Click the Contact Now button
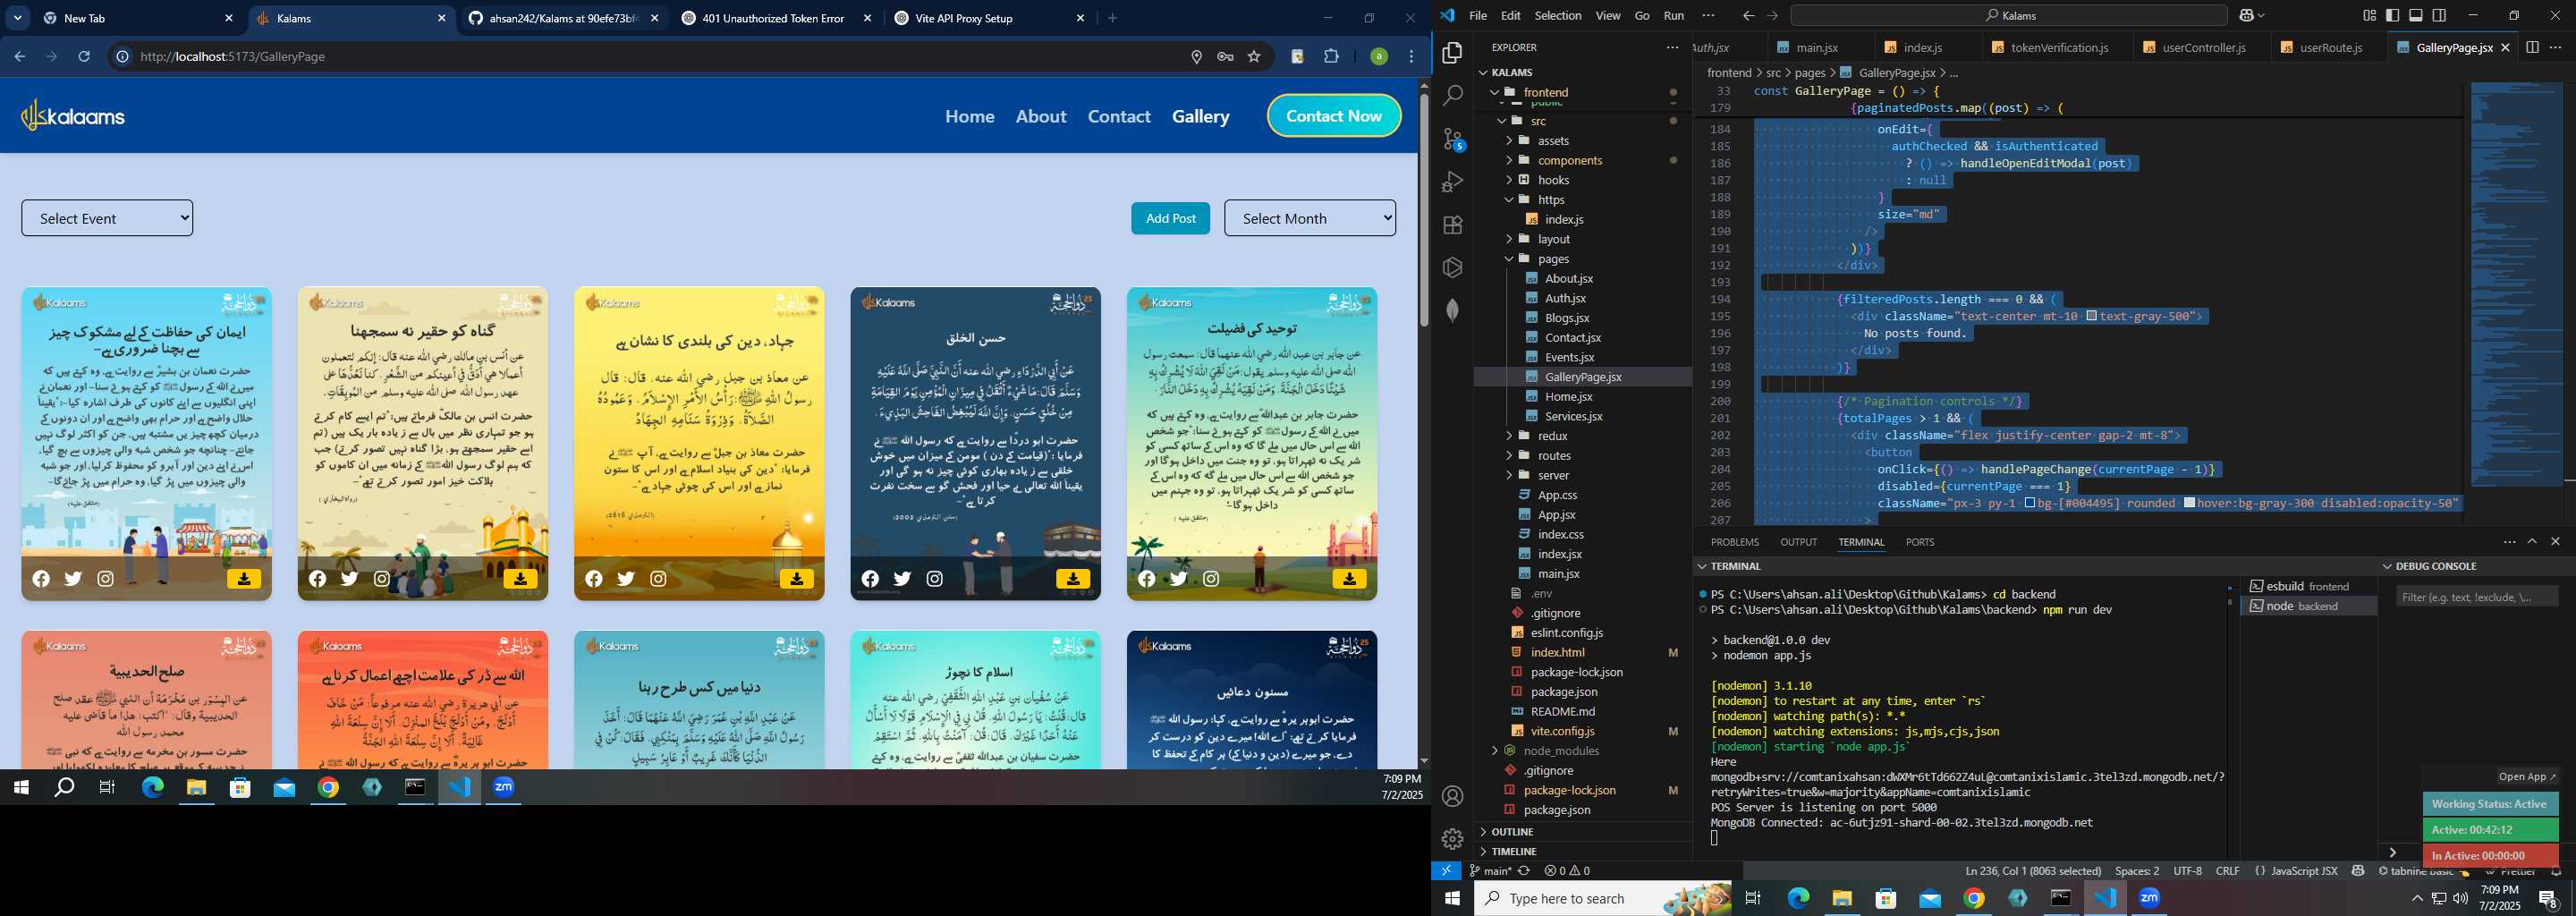This screenshot has width=2576, height=916. pos(1334,116)
